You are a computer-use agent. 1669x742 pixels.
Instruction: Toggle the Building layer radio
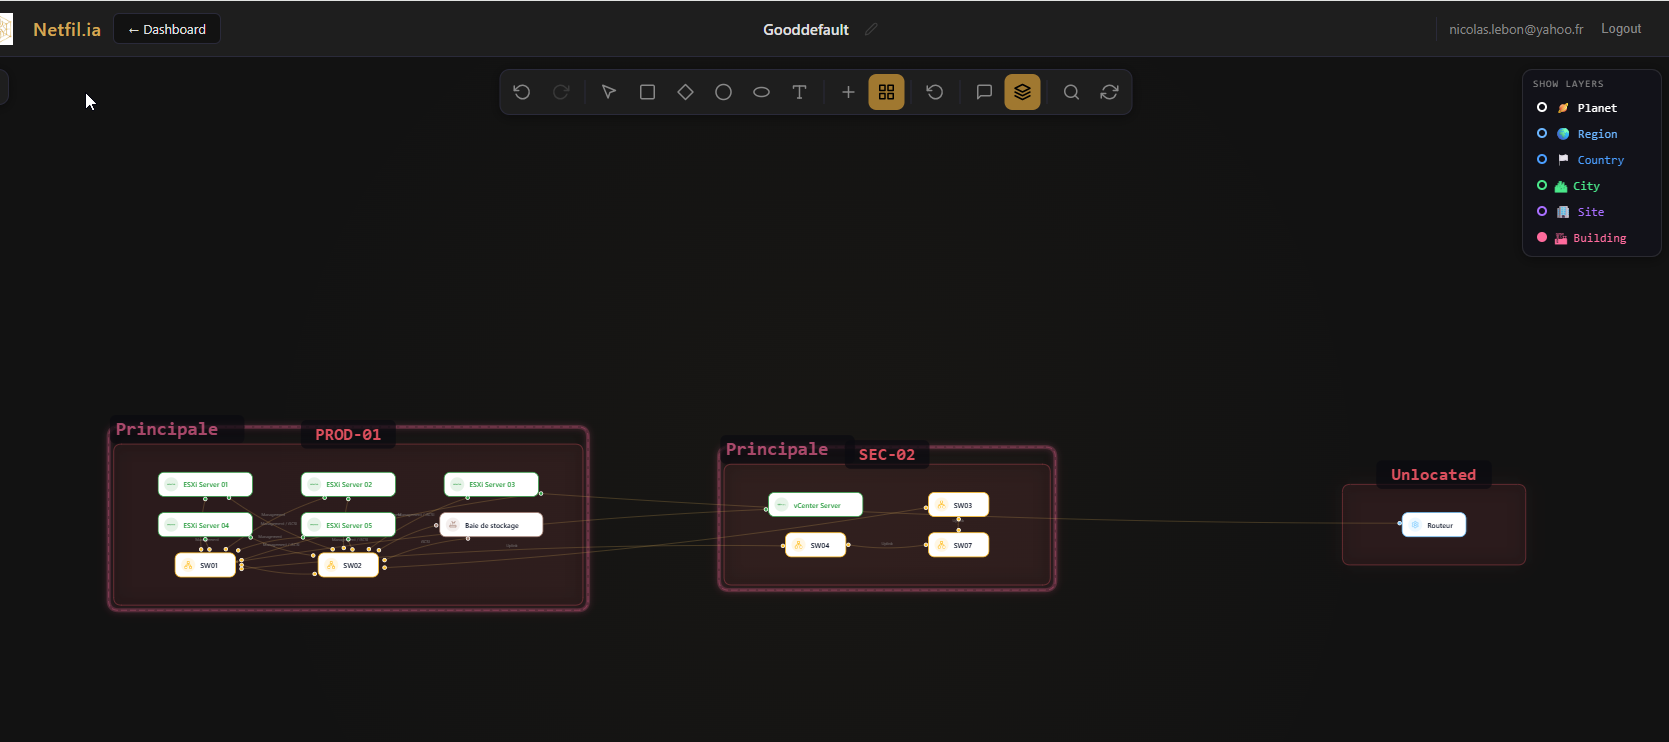(1542, 237)
